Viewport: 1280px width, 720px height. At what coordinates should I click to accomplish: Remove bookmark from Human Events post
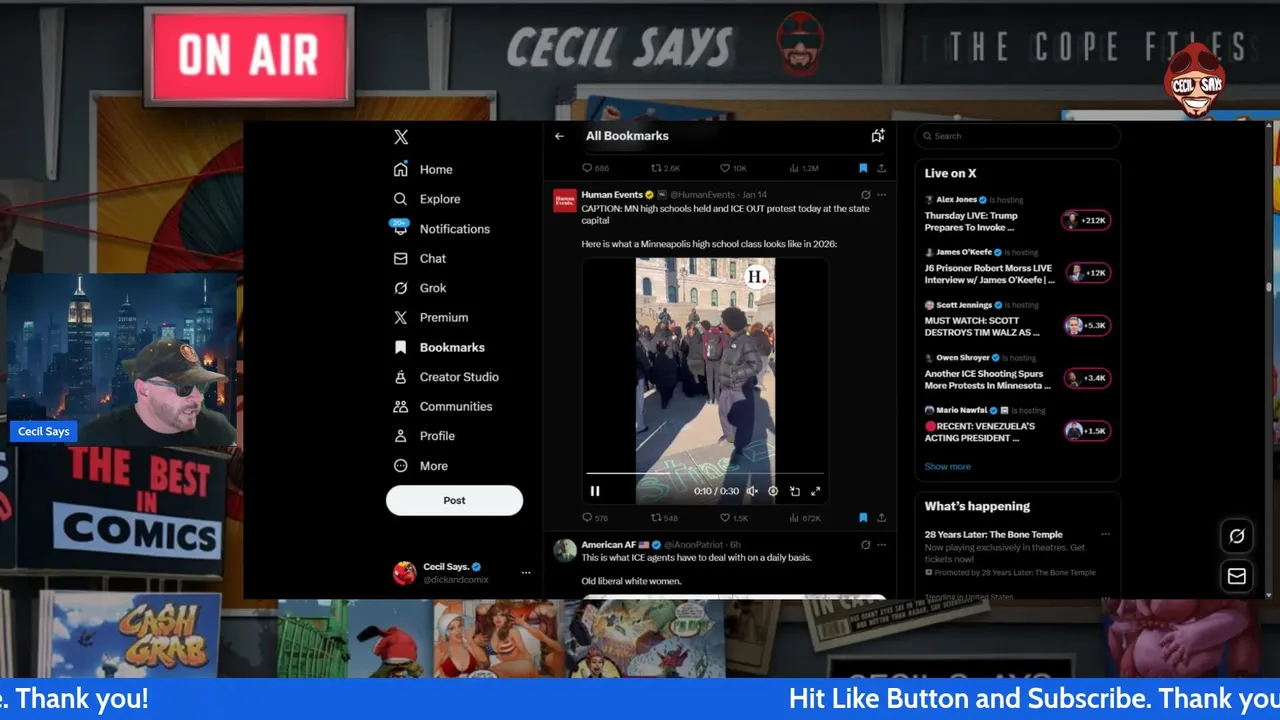(863, 518)
